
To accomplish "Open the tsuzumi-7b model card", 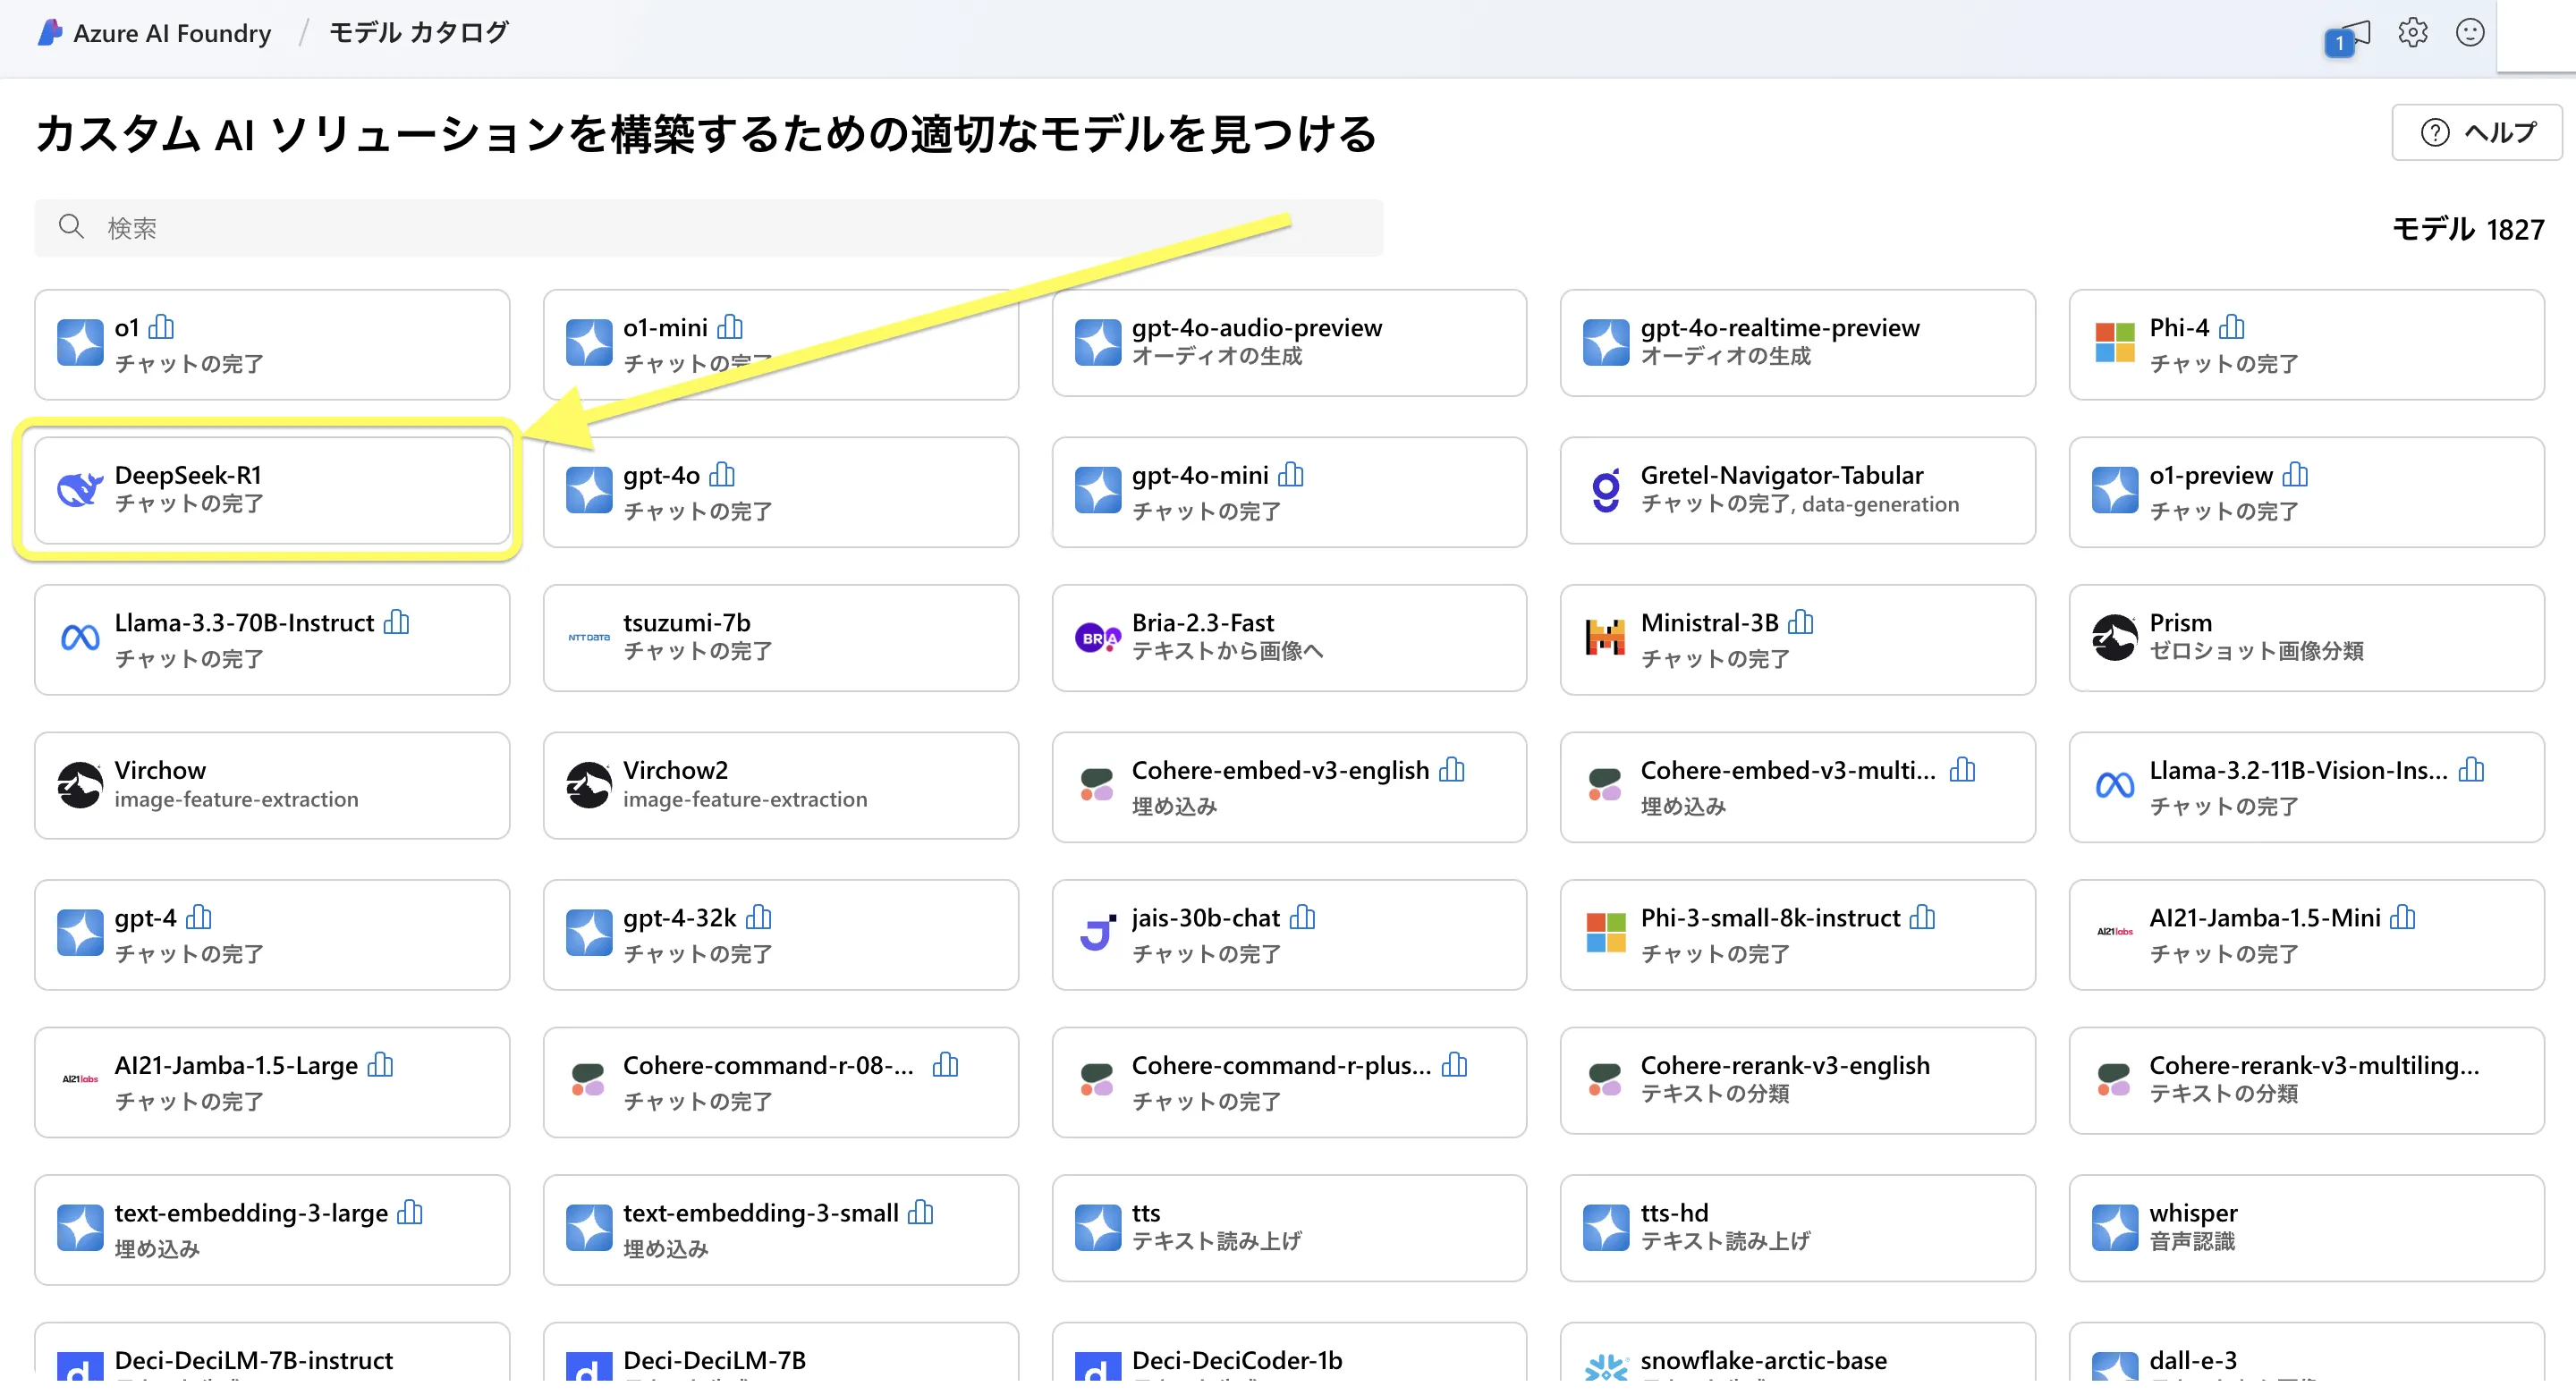I will (x=780, y=638).
